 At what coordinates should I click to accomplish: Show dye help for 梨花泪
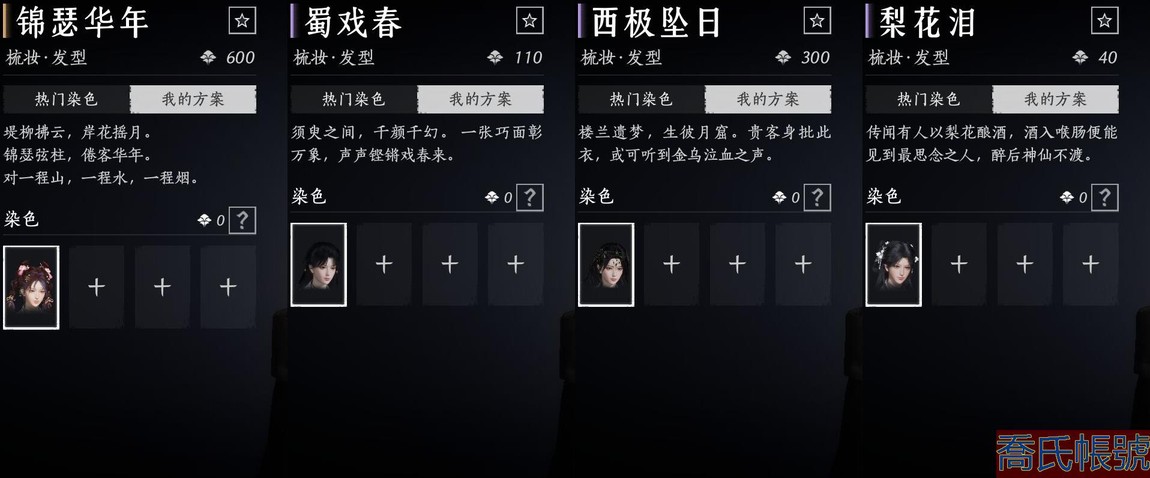tap(1105, 197)
